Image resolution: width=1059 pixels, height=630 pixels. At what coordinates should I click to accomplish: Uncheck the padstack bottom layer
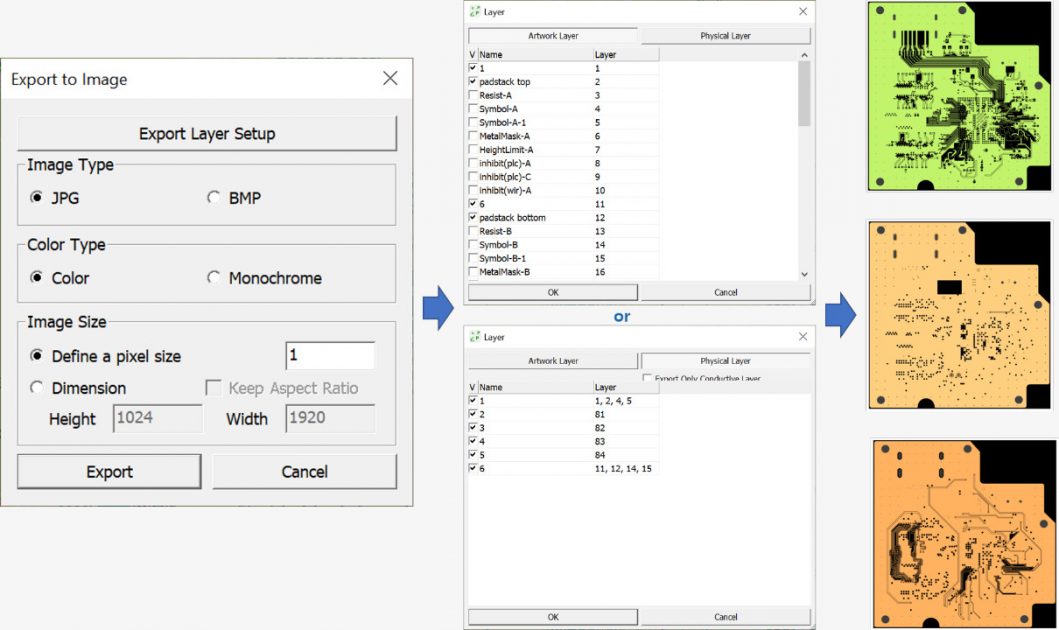click(473, 217)
